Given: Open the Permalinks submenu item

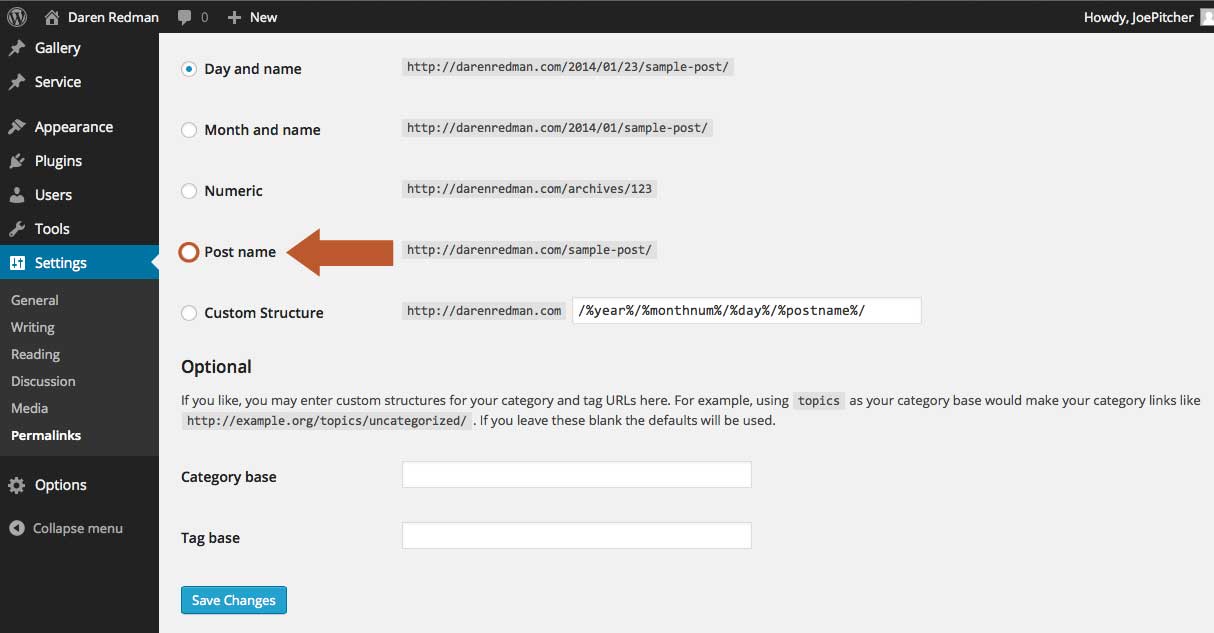Looking at the screenshot, I should point(46,435).
